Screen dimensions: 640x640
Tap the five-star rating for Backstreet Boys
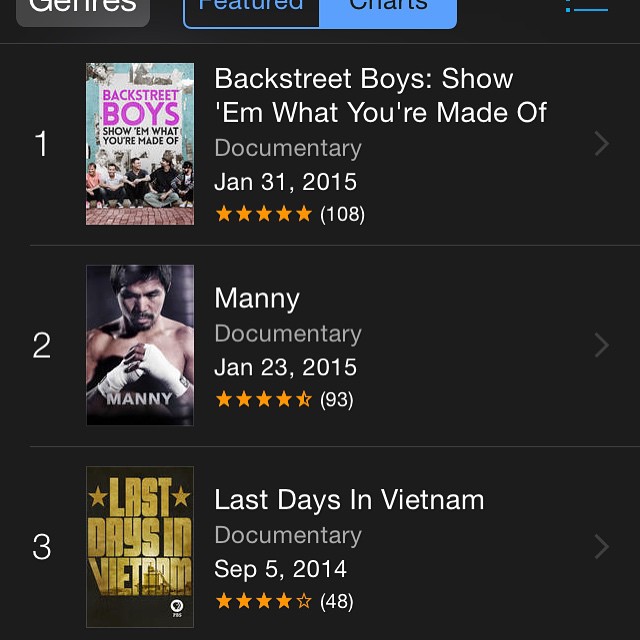coord(264,214)
